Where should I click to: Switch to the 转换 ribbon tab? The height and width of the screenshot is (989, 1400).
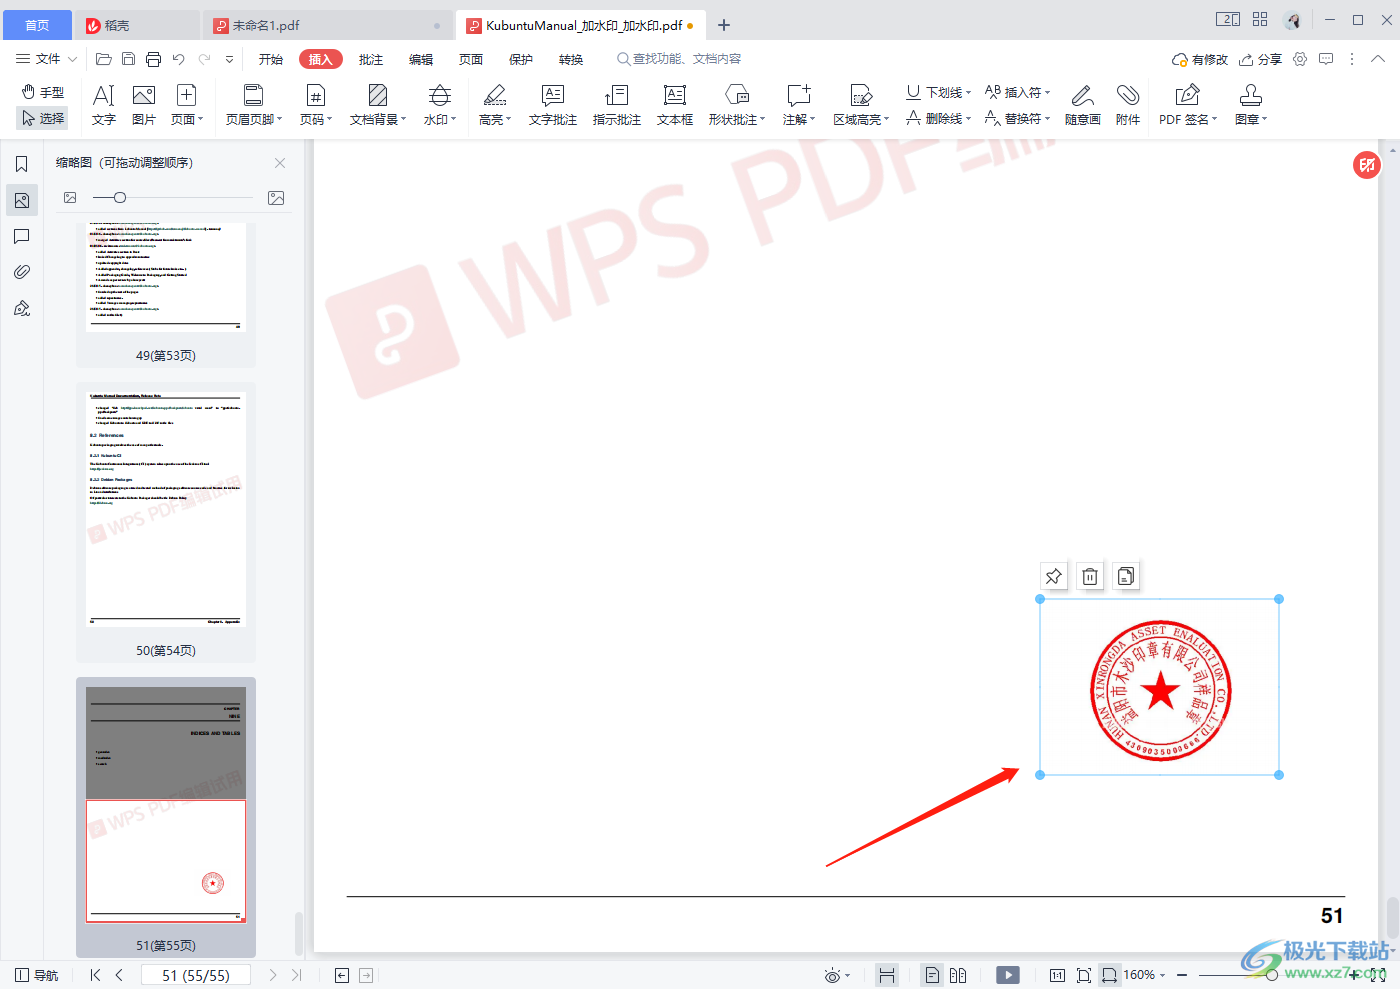pyautogui.click(x=571, y=60)
